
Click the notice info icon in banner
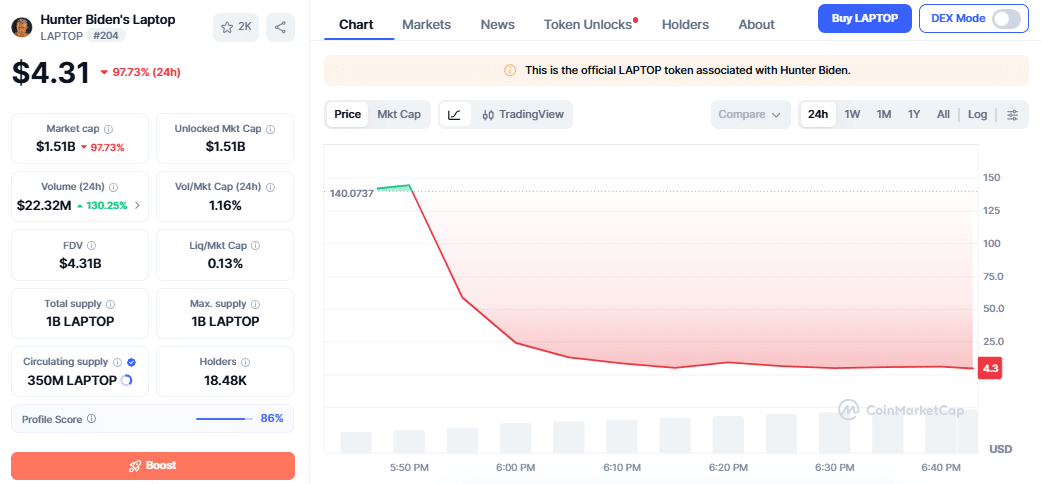coord(510,70)
